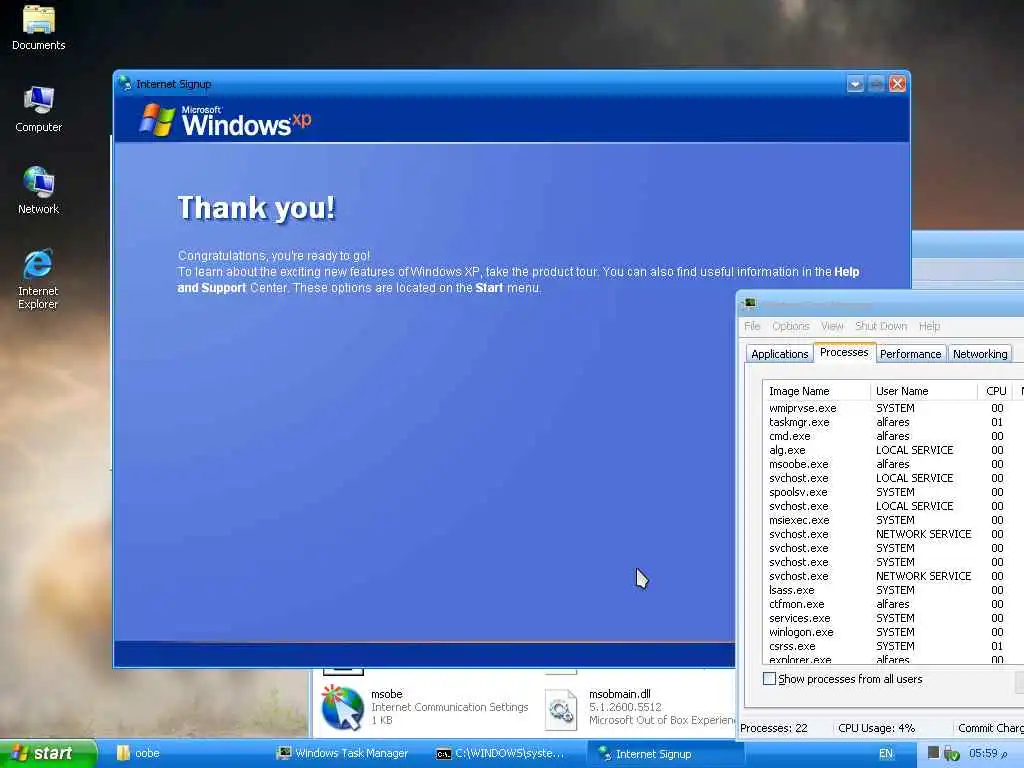Switch to the Networking tab

980,354
